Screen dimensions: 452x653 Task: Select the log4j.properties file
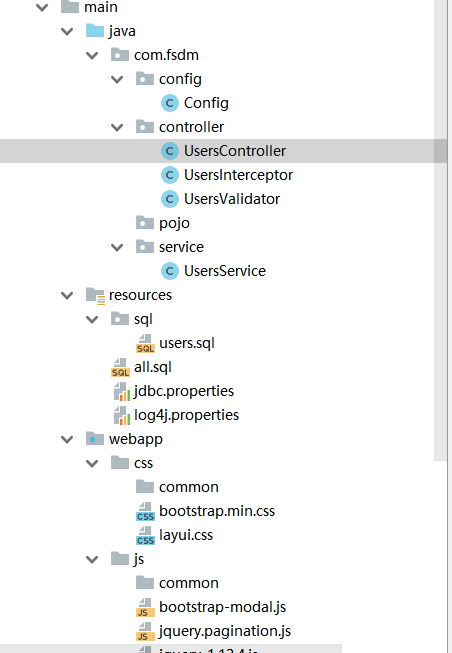point(186,415)
